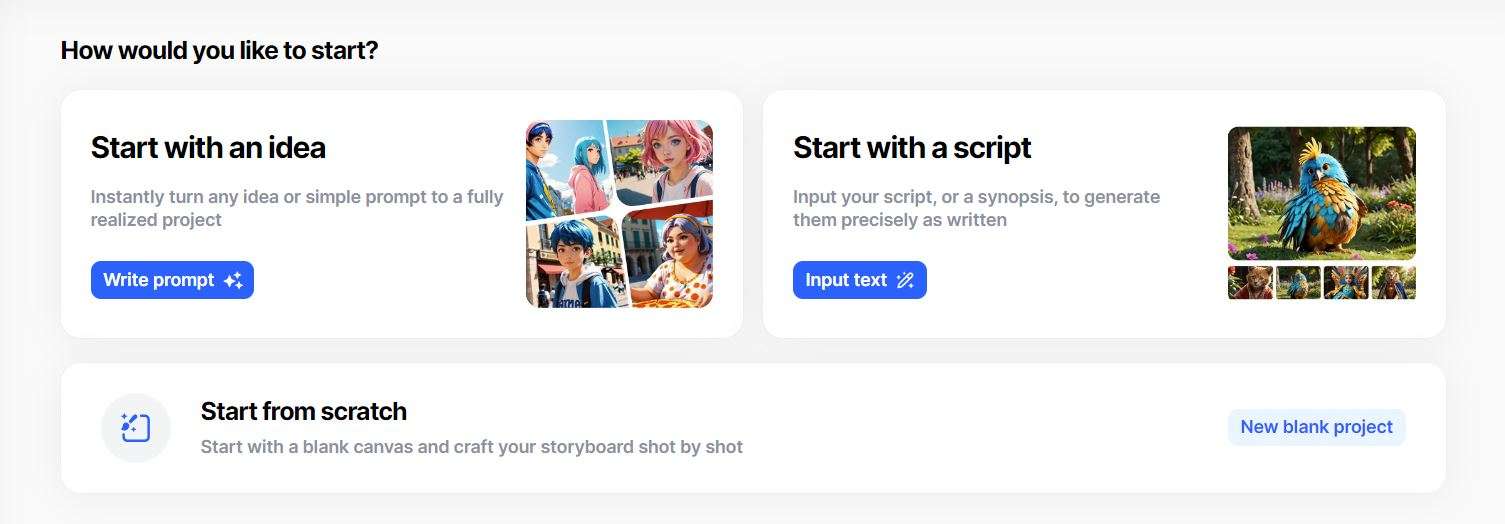Open the large colorful bird preview image
1505x524 pixels.
coord(1321,193)
